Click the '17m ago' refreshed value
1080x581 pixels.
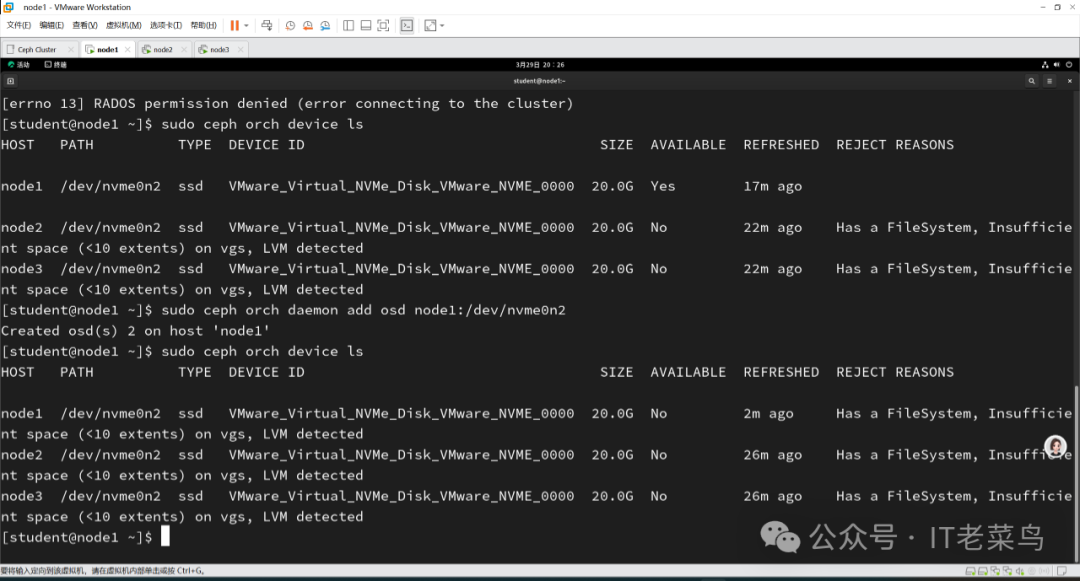click(x=772, y=187)
